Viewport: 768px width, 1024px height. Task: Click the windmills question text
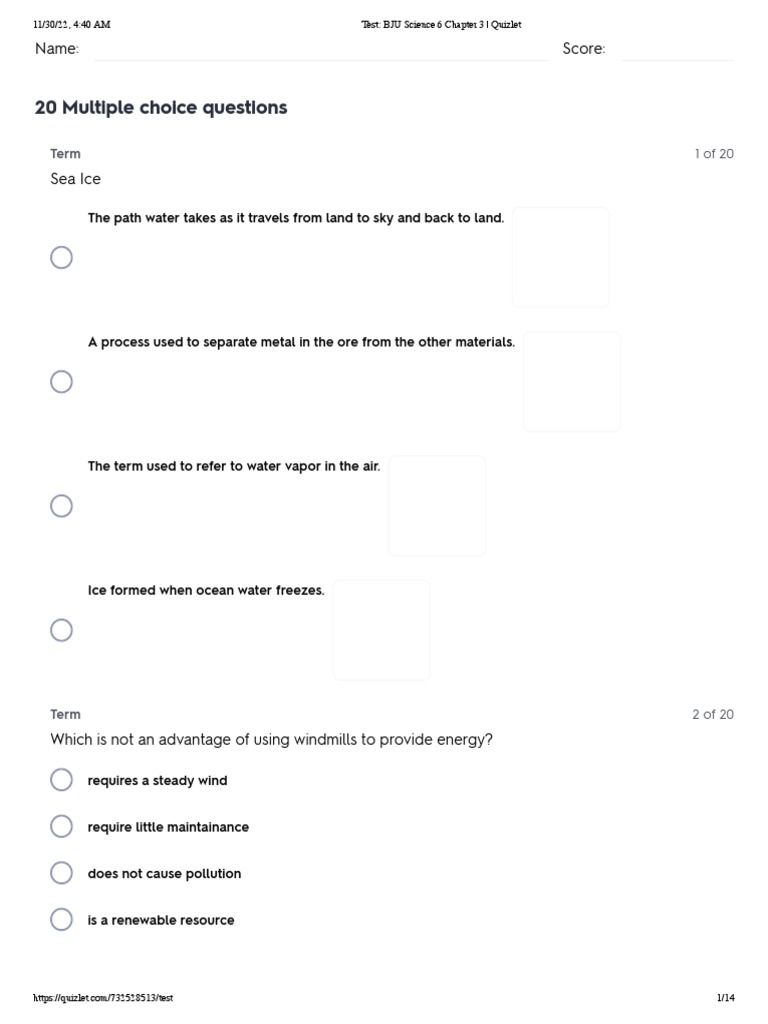click(x=272, y=740)
